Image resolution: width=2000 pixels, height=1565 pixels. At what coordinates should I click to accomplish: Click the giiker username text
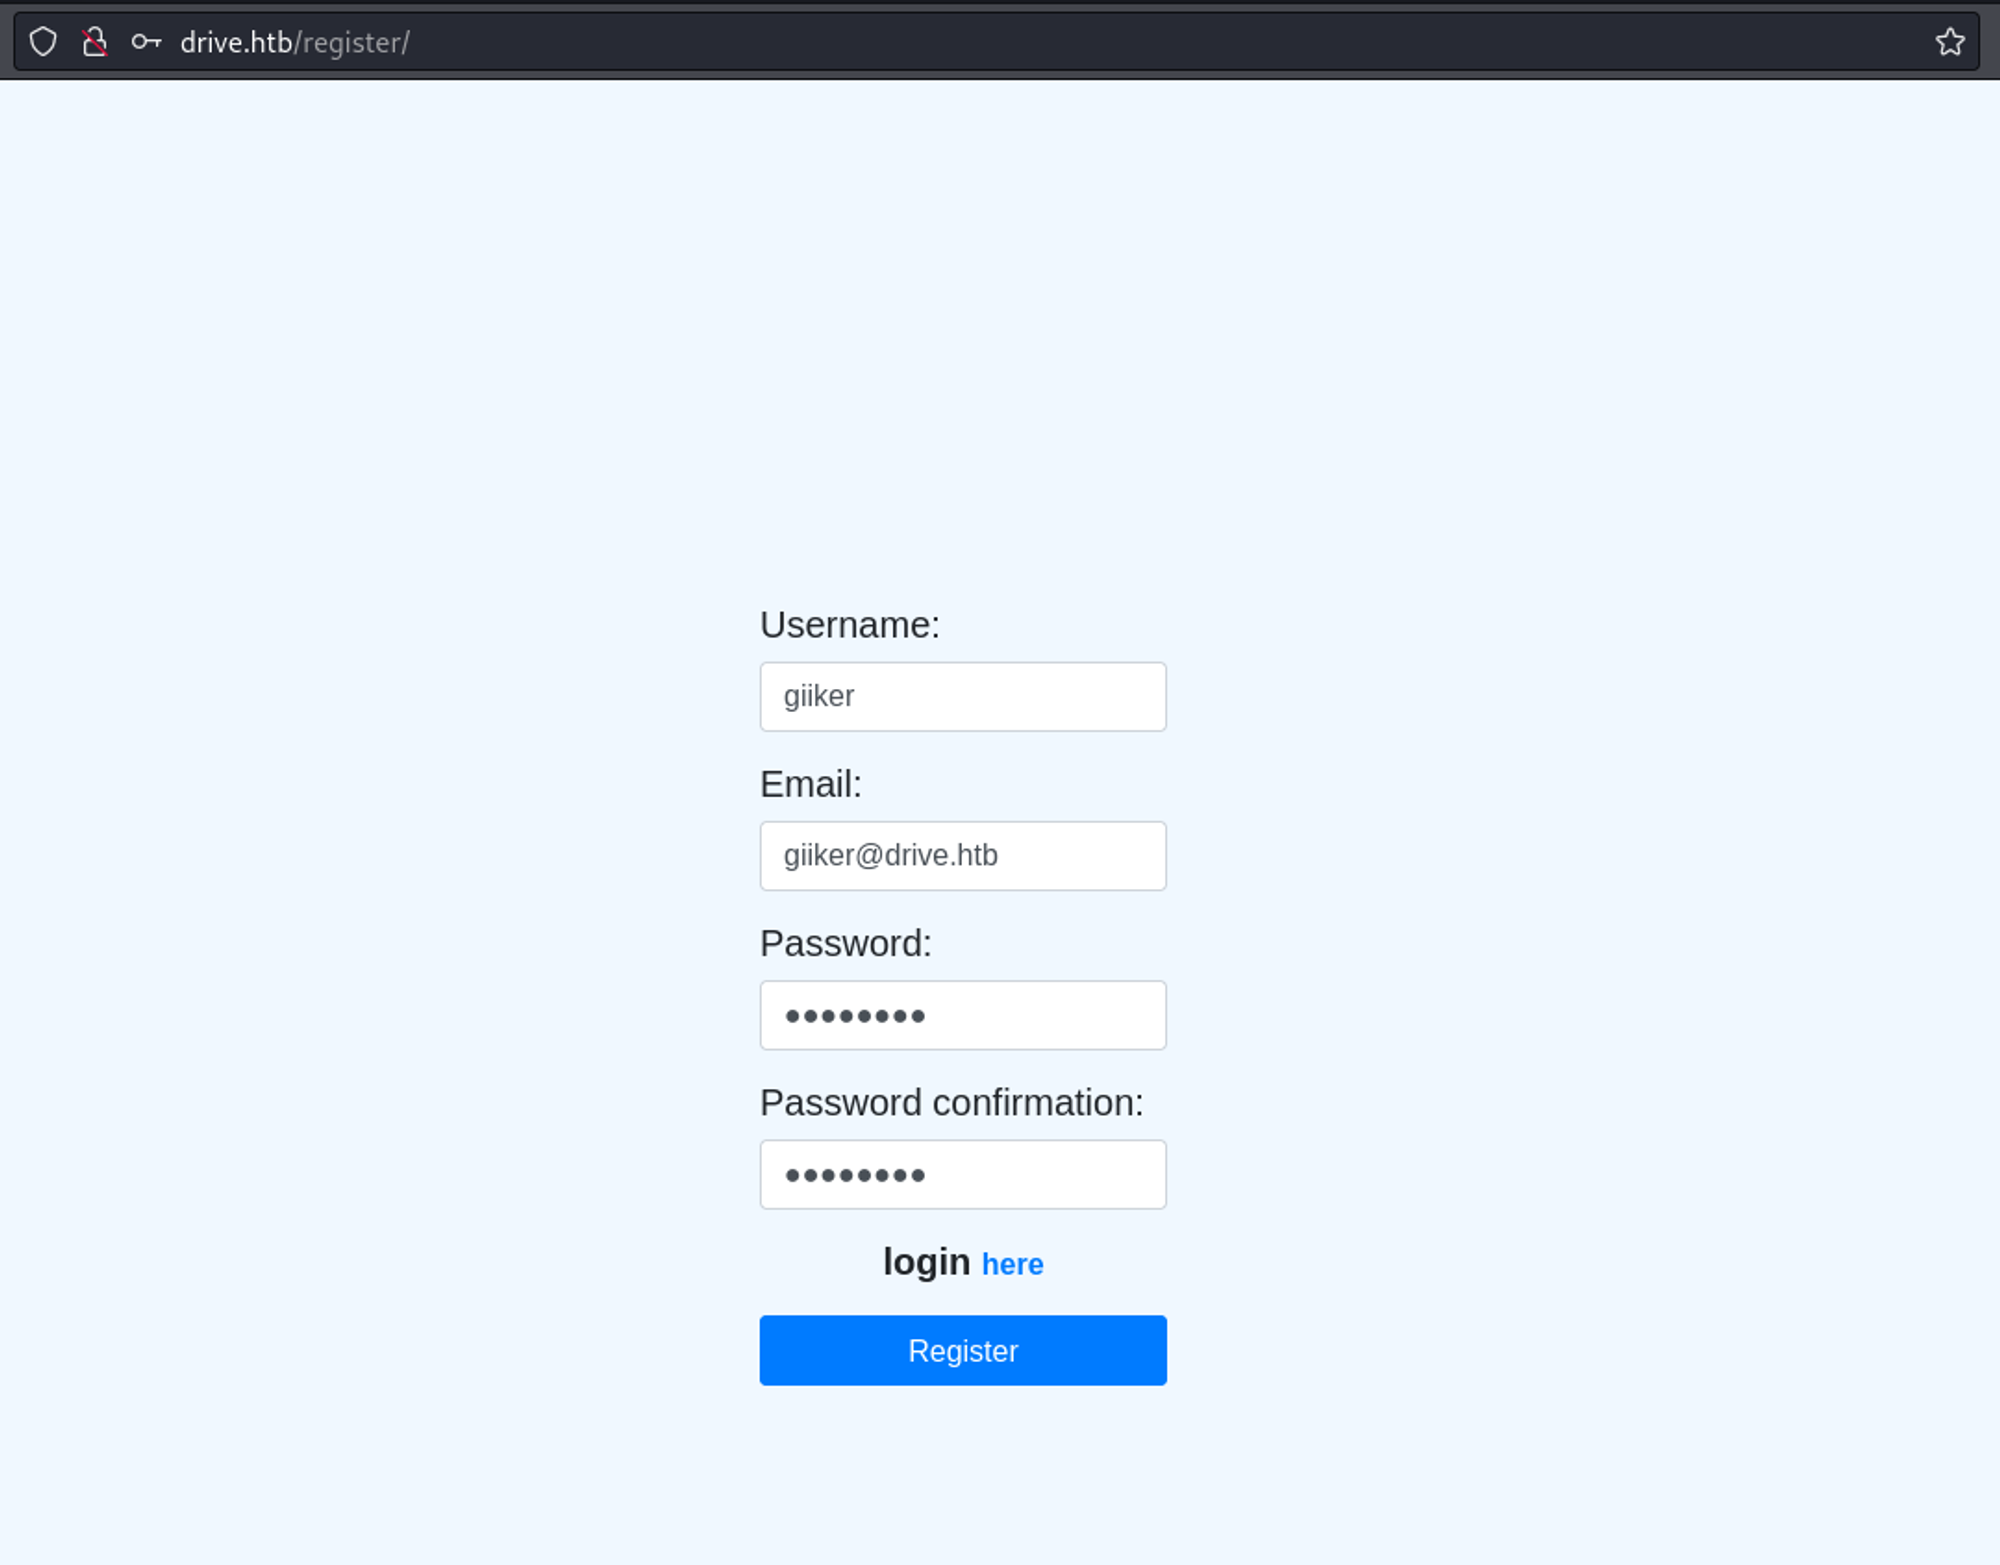[818, 696]
